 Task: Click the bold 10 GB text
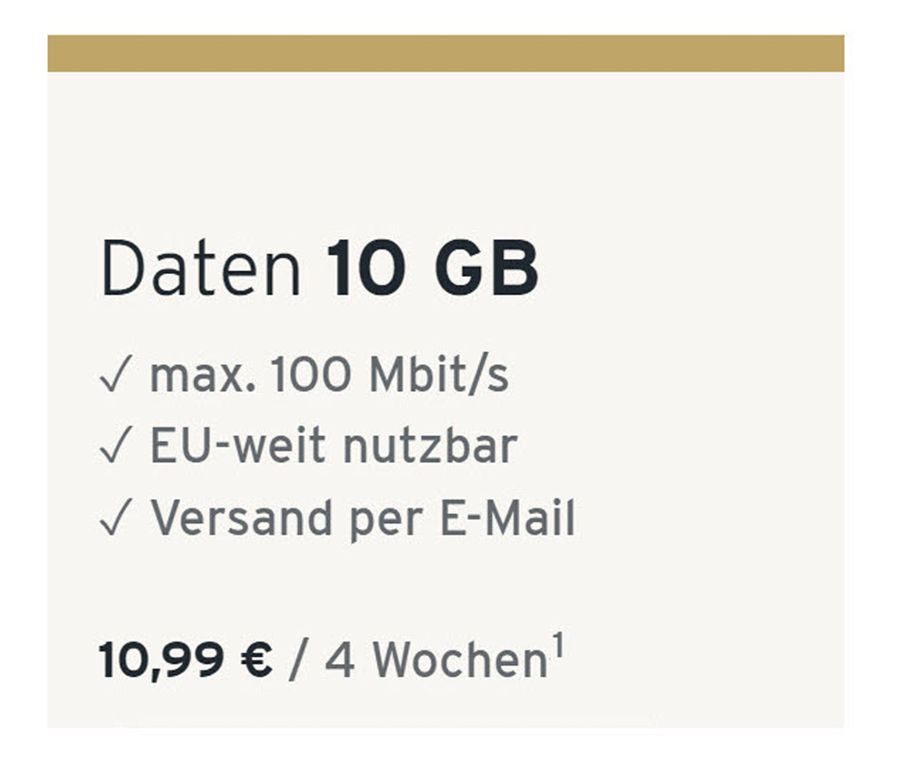433,269
